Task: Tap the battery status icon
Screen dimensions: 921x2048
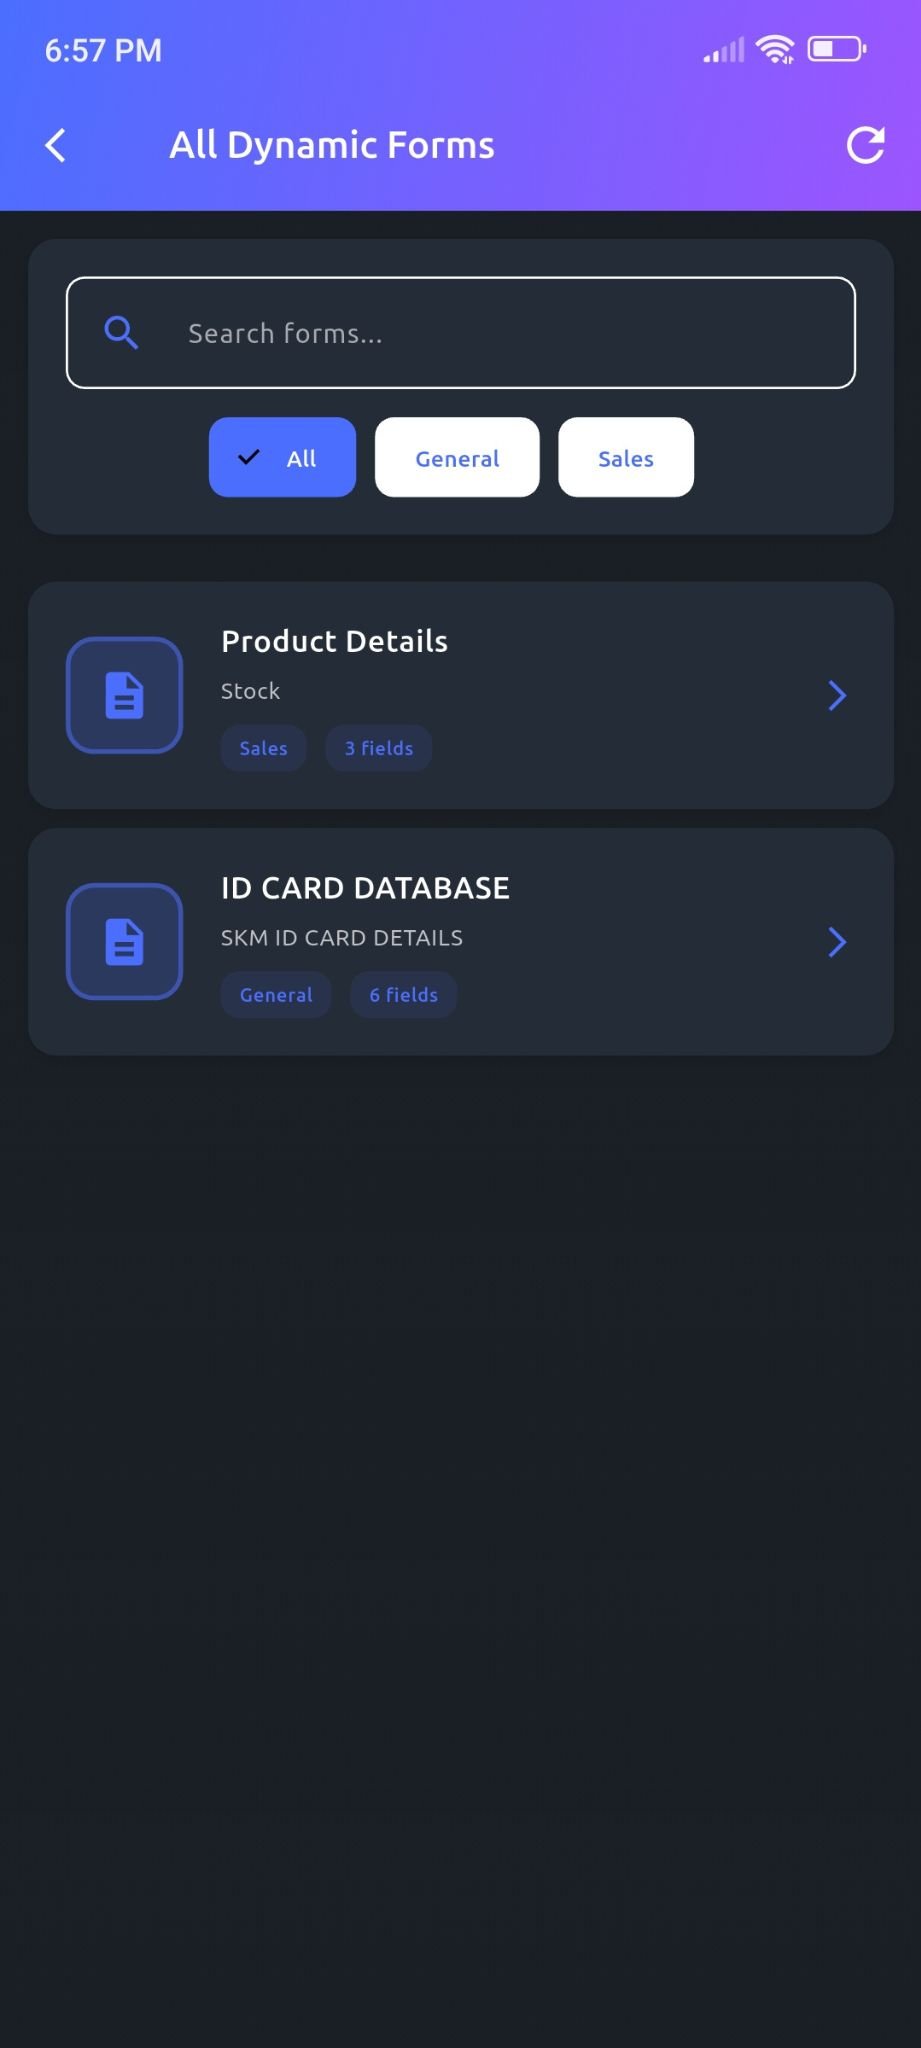Action: pyautogui.click(x=836, y=49)
